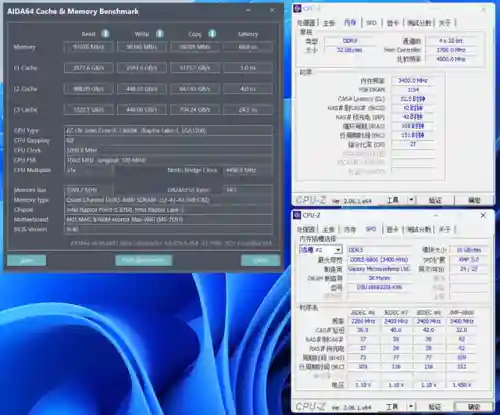
Task: Click the "XMP-6800" column header in timings table
Action: tap(461, 312)
